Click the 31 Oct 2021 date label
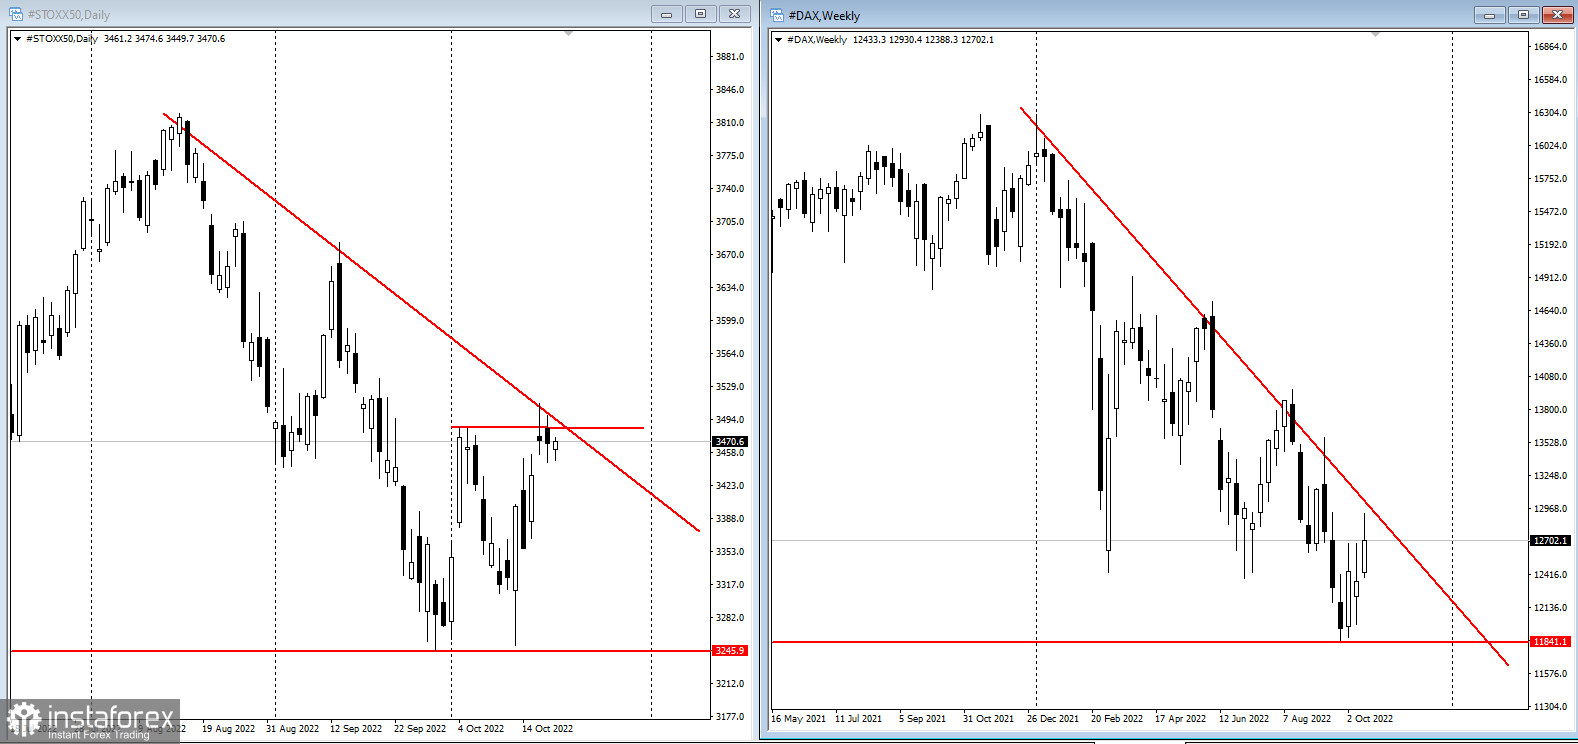This screenshot has width=1578, height=744. point(988,719)
